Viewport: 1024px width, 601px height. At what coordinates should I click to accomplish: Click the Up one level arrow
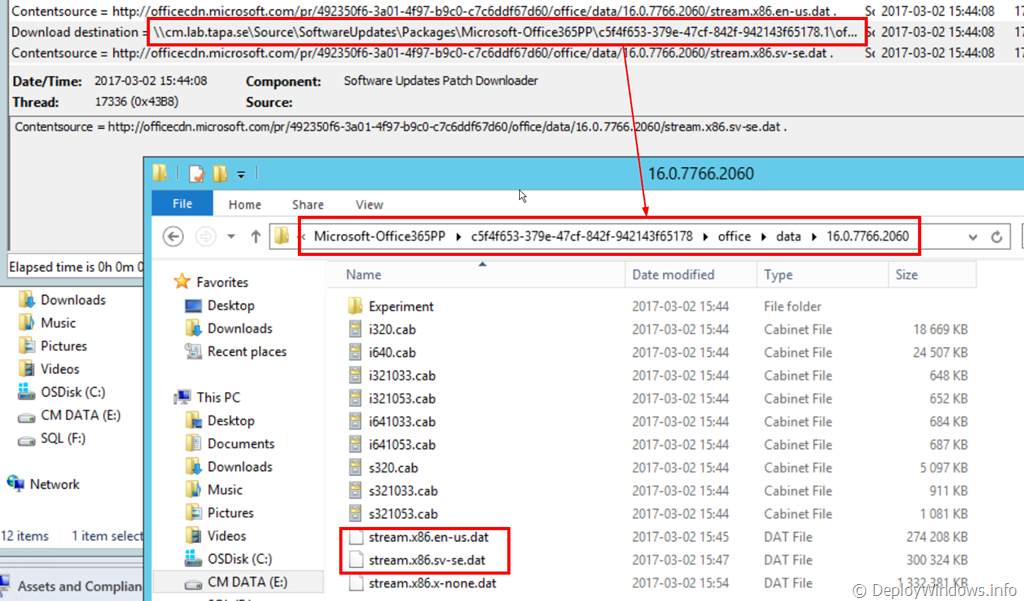click(256, 237)
